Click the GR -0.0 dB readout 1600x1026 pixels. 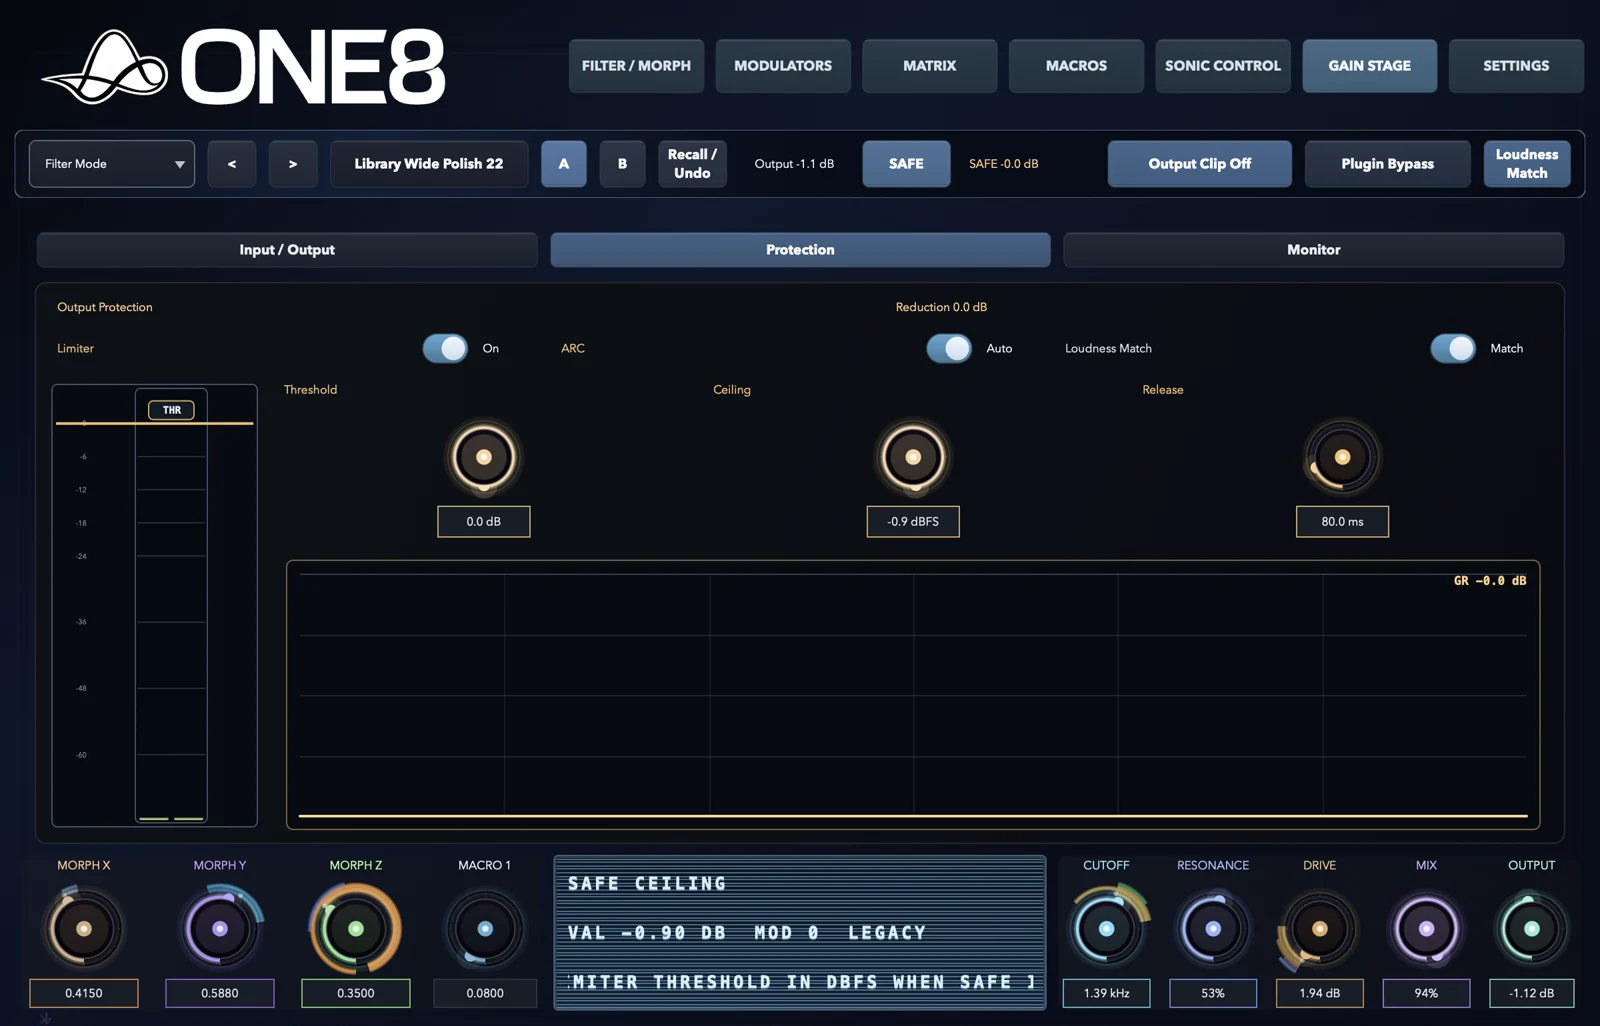pyautogui.click(x=1490, y=581)
